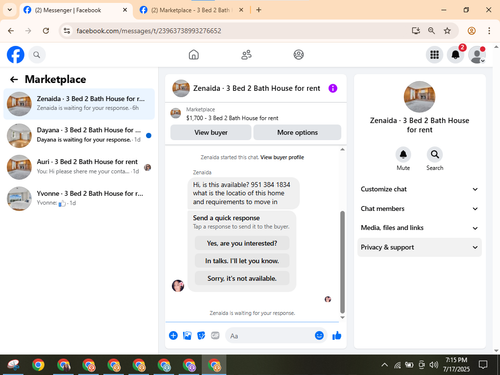This screenshot has height=375, width=500.
Task: Choose a sticker in composer
Action: coord(201,335)
